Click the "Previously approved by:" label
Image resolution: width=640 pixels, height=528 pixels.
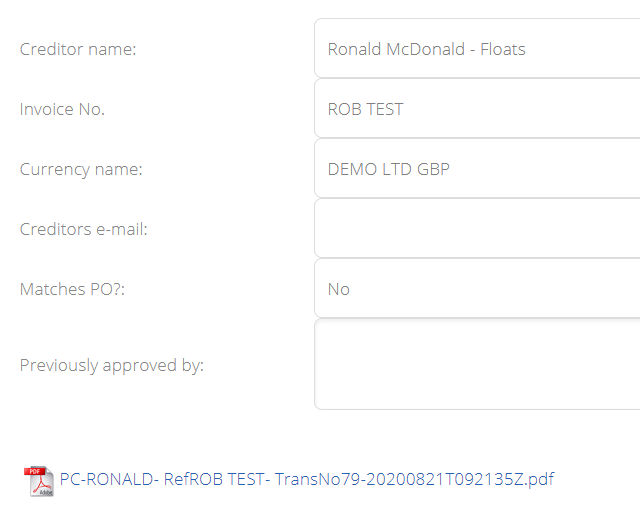tap(112, 366)
